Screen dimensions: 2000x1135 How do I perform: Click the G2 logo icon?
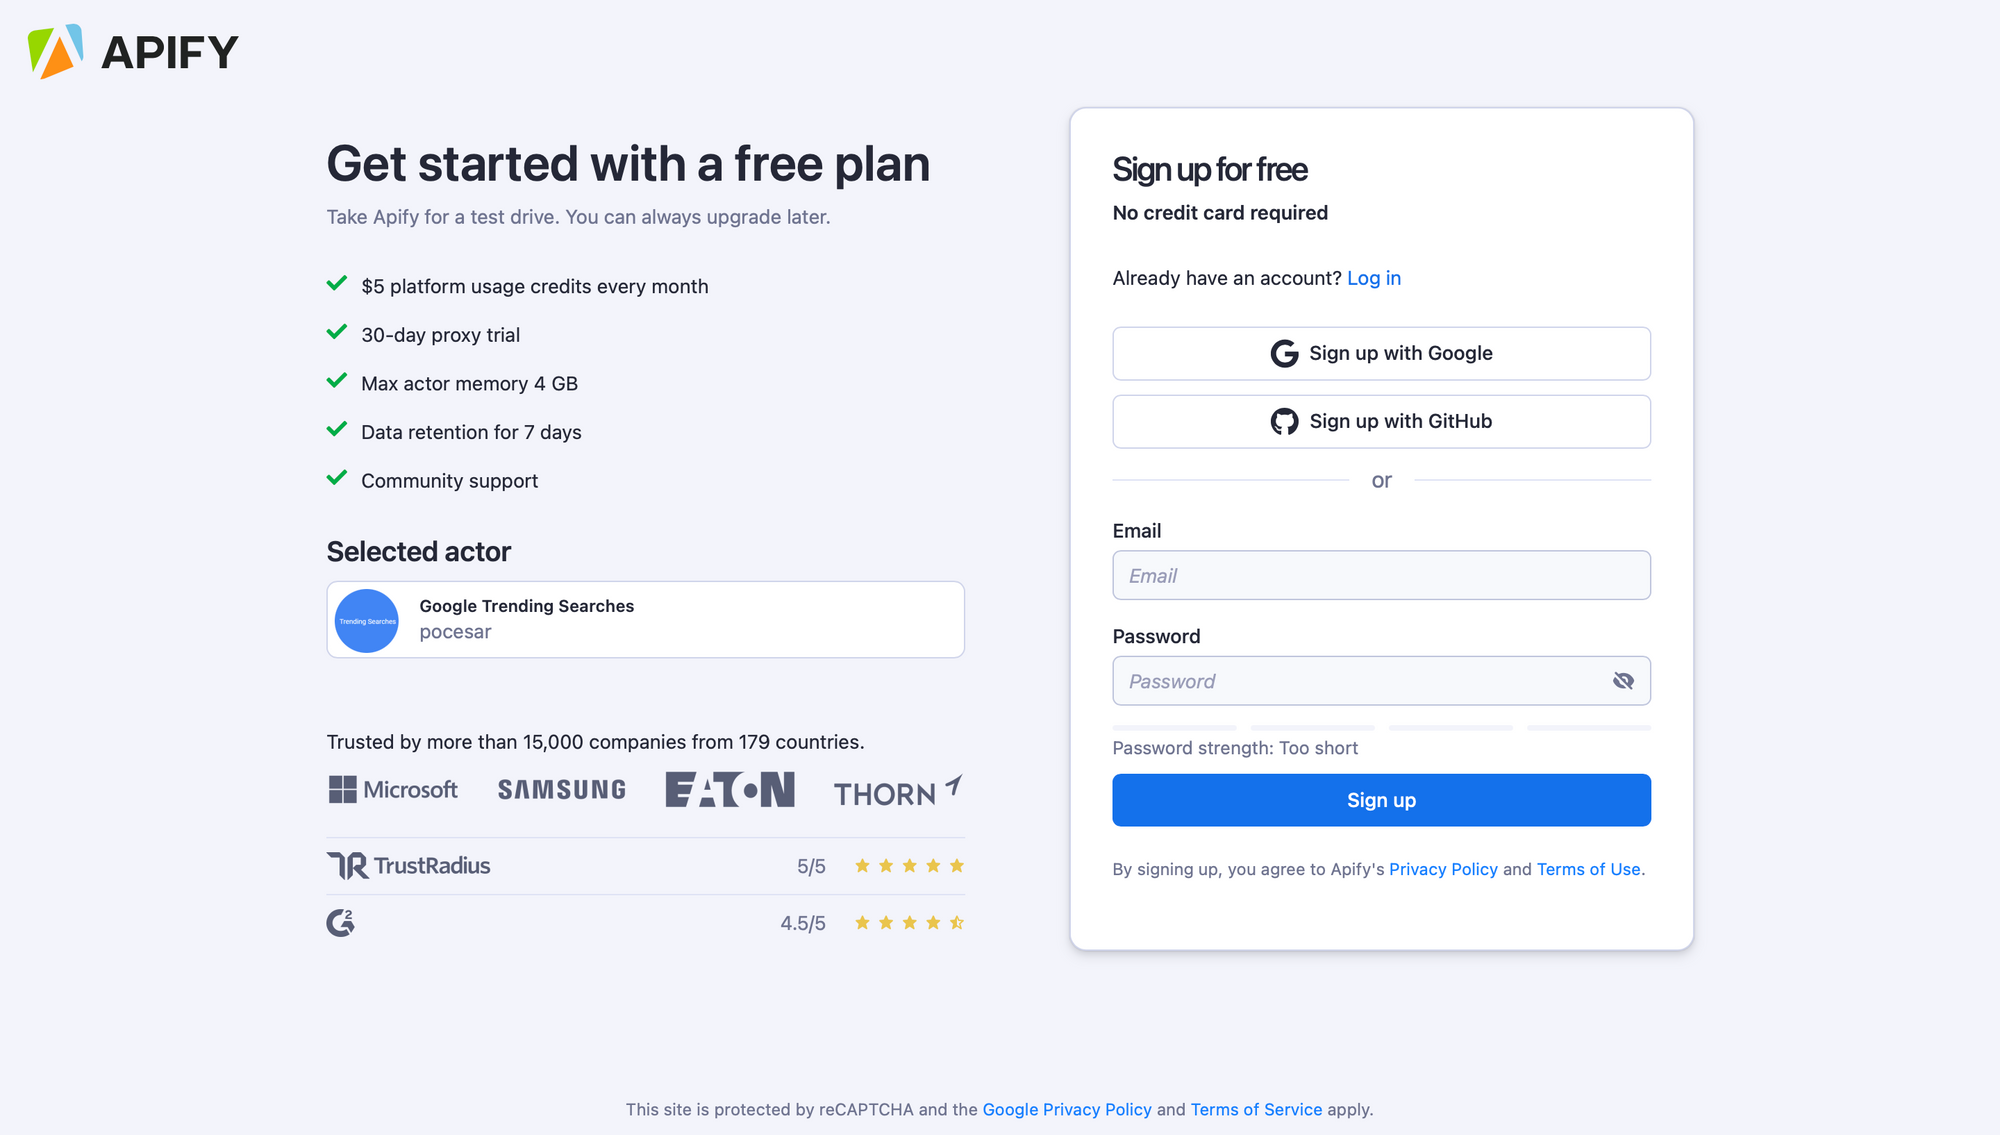click(x=341, y=922)
